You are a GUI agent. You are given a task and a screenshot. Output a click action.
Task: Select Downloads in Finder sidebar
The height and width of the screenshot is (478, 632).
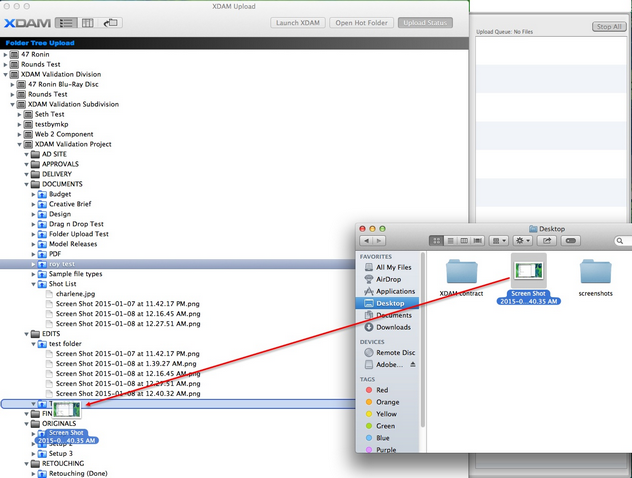(392, 327)
